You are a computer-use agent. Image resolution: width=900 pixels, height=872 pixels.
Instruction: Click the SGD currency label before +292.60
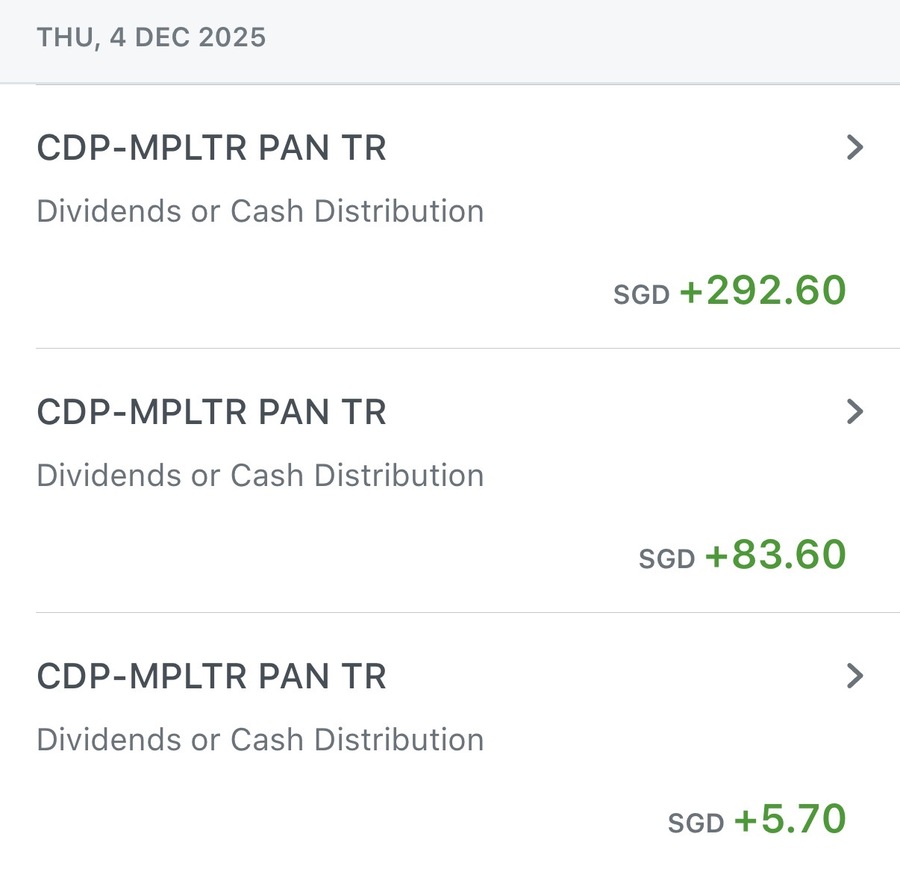click(x=641, y=296)
